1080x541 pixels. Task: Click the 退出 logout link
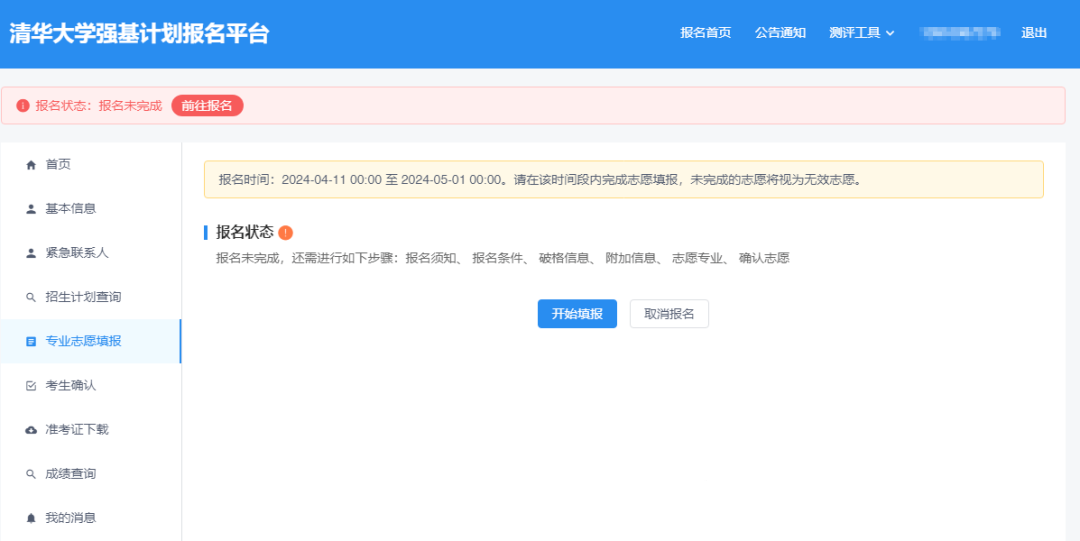pyautogui.click(x=1034, y=33)
